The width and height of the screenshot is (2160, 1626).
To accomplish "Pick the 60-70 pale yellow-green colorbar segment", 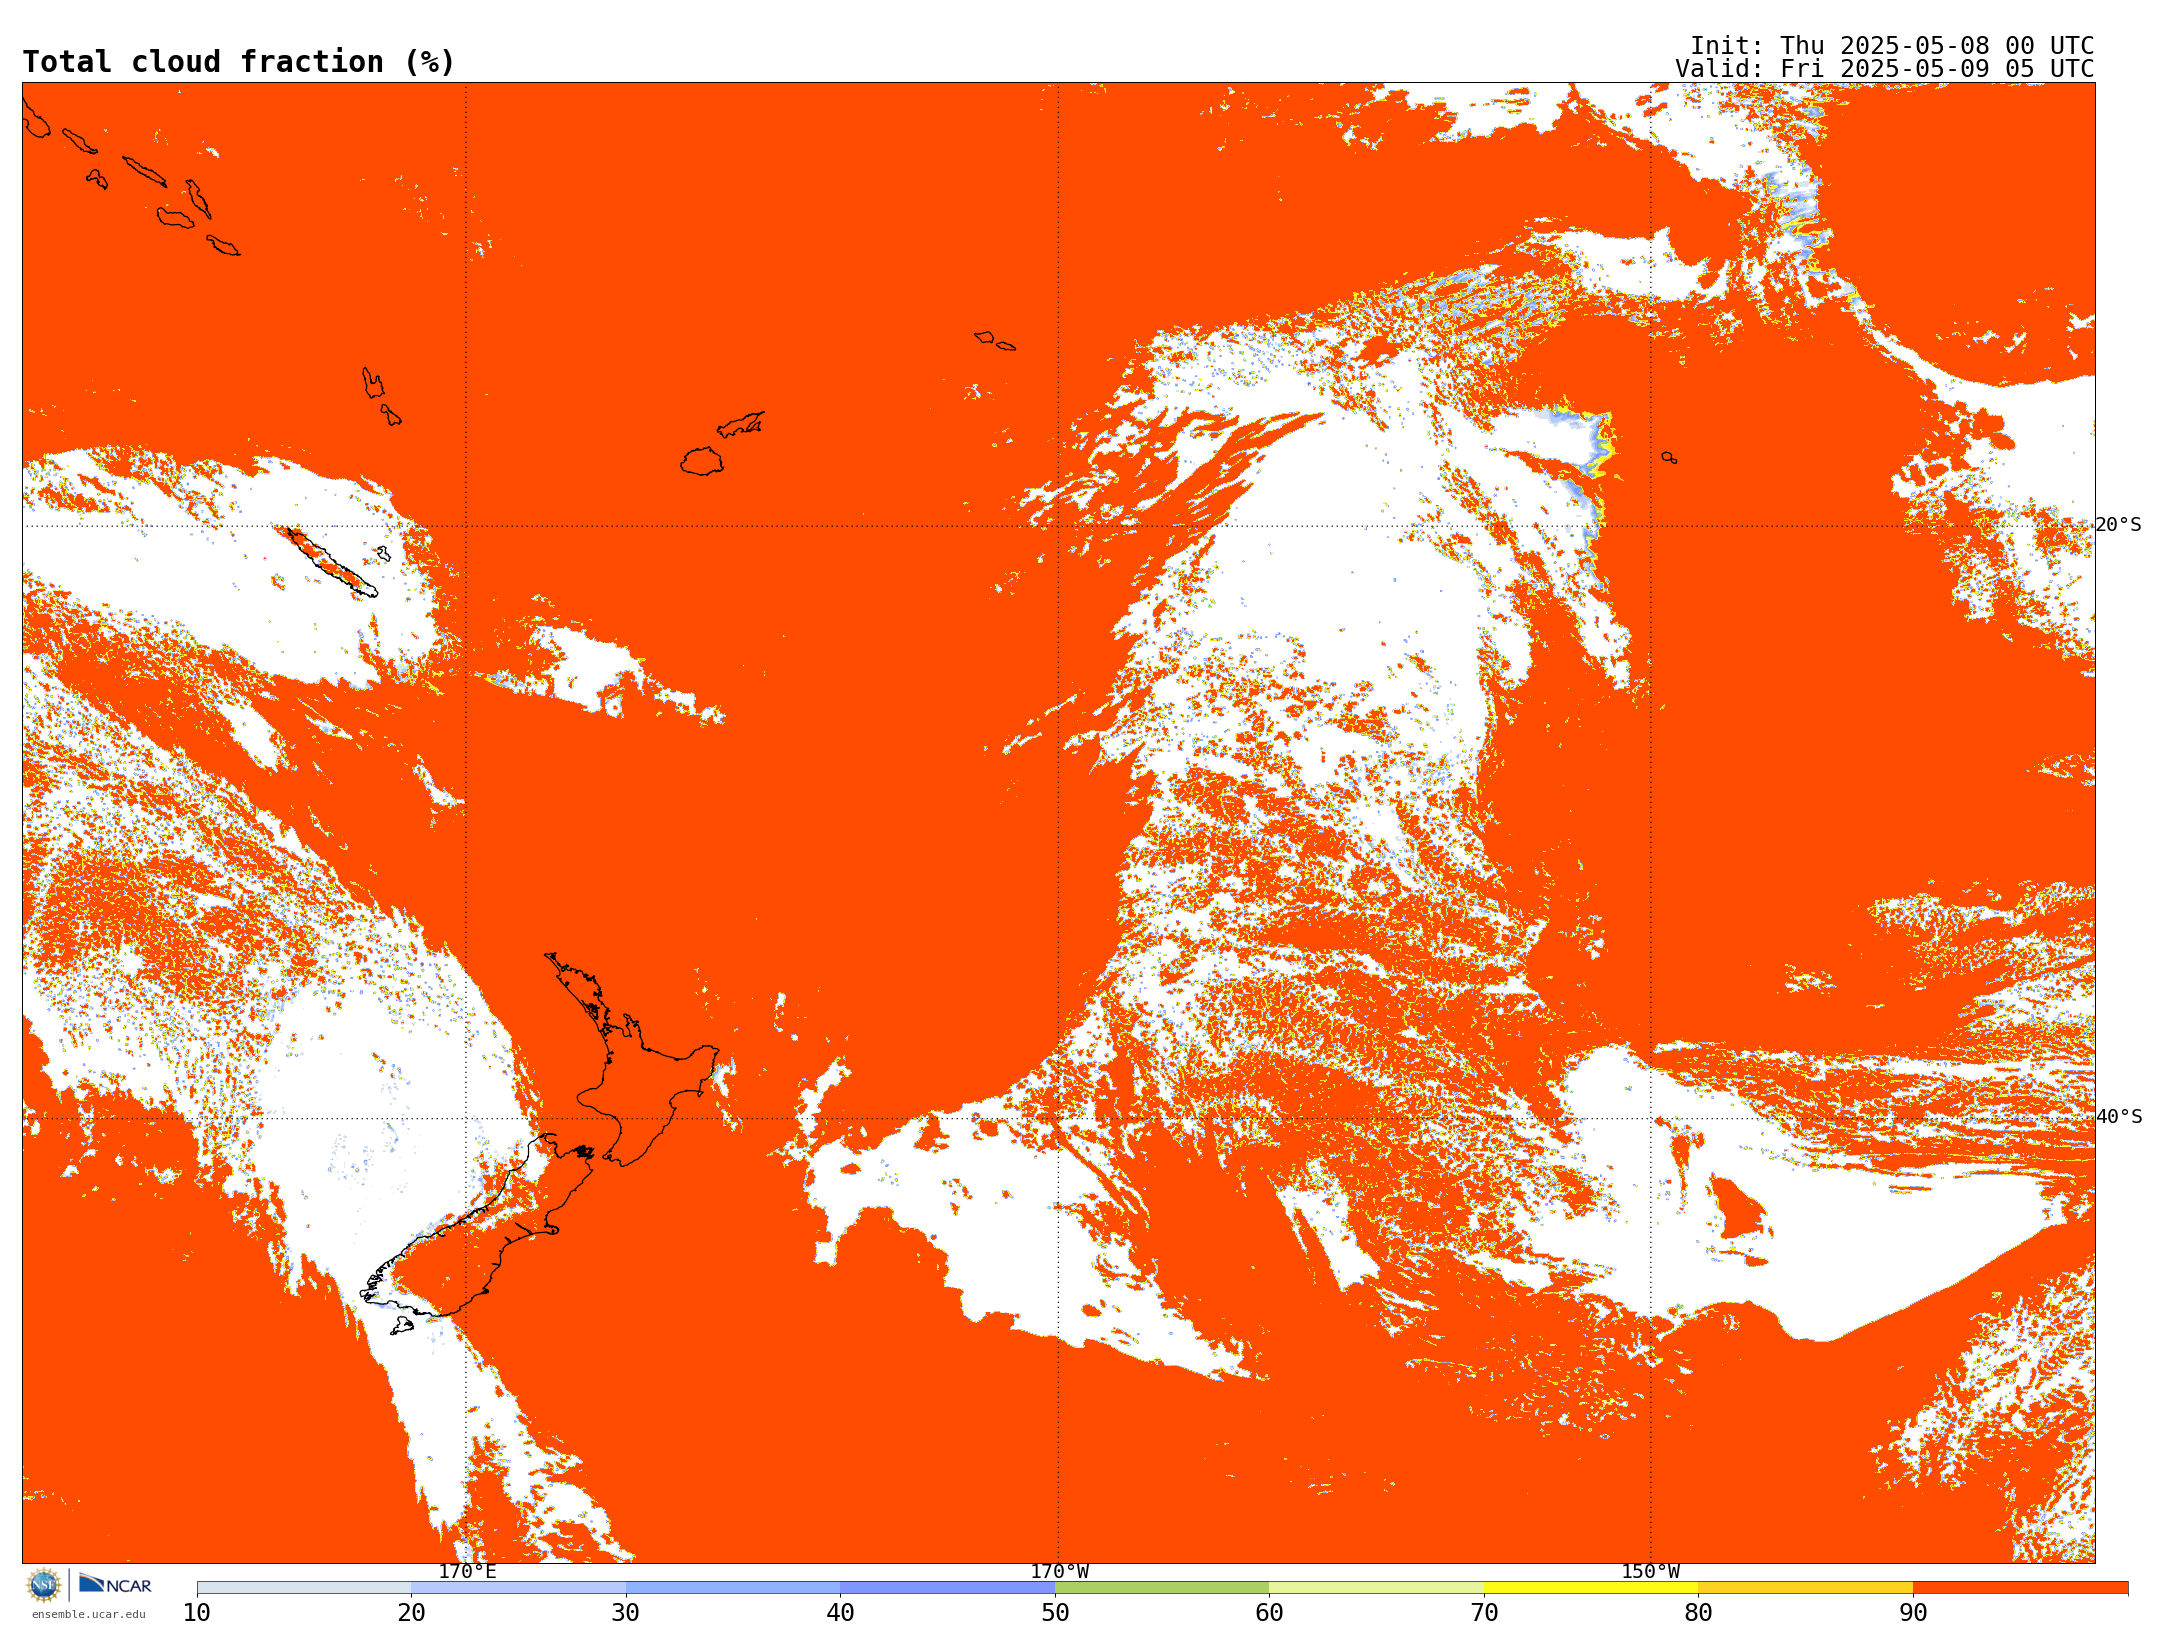I will (1376, 1587).
